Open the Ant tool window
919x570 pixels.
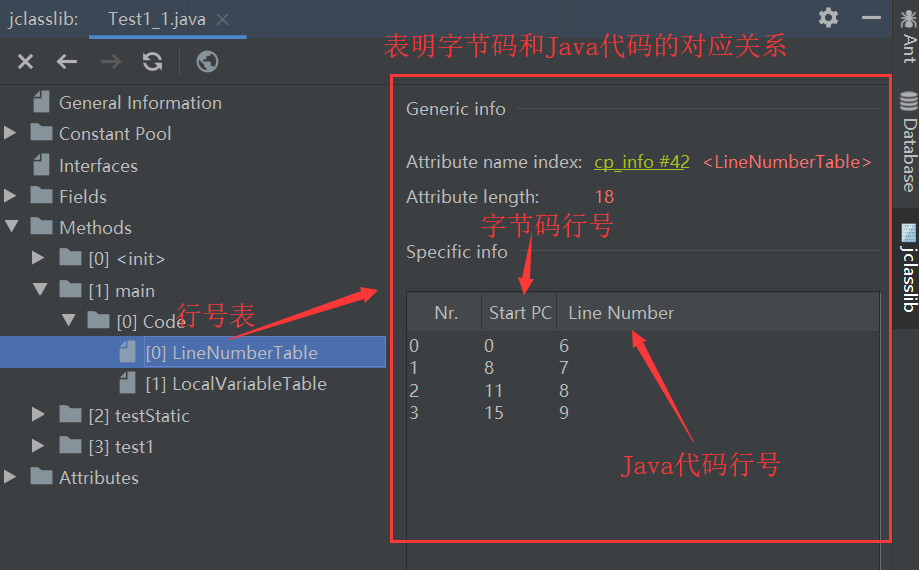(x=908, y=37)
